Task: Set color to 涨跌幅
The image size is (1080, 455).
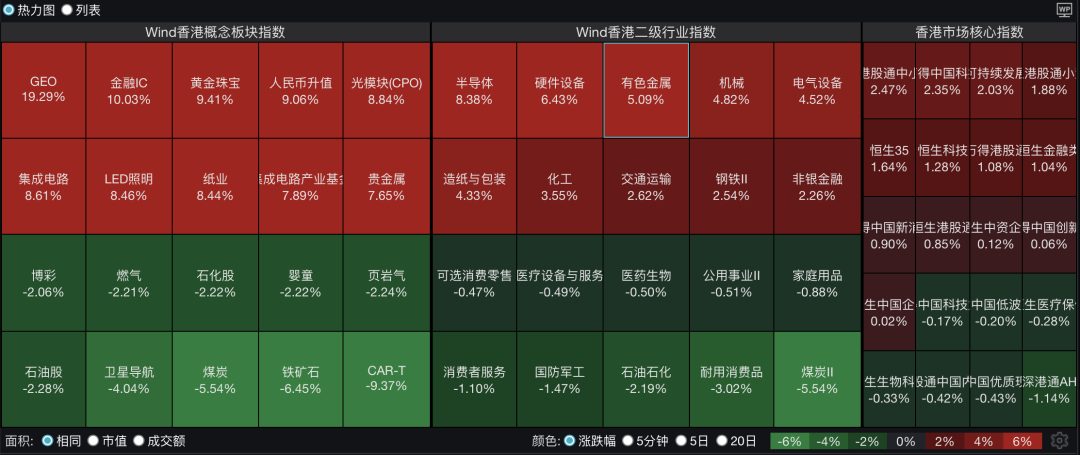Action: tap(570, 441)
